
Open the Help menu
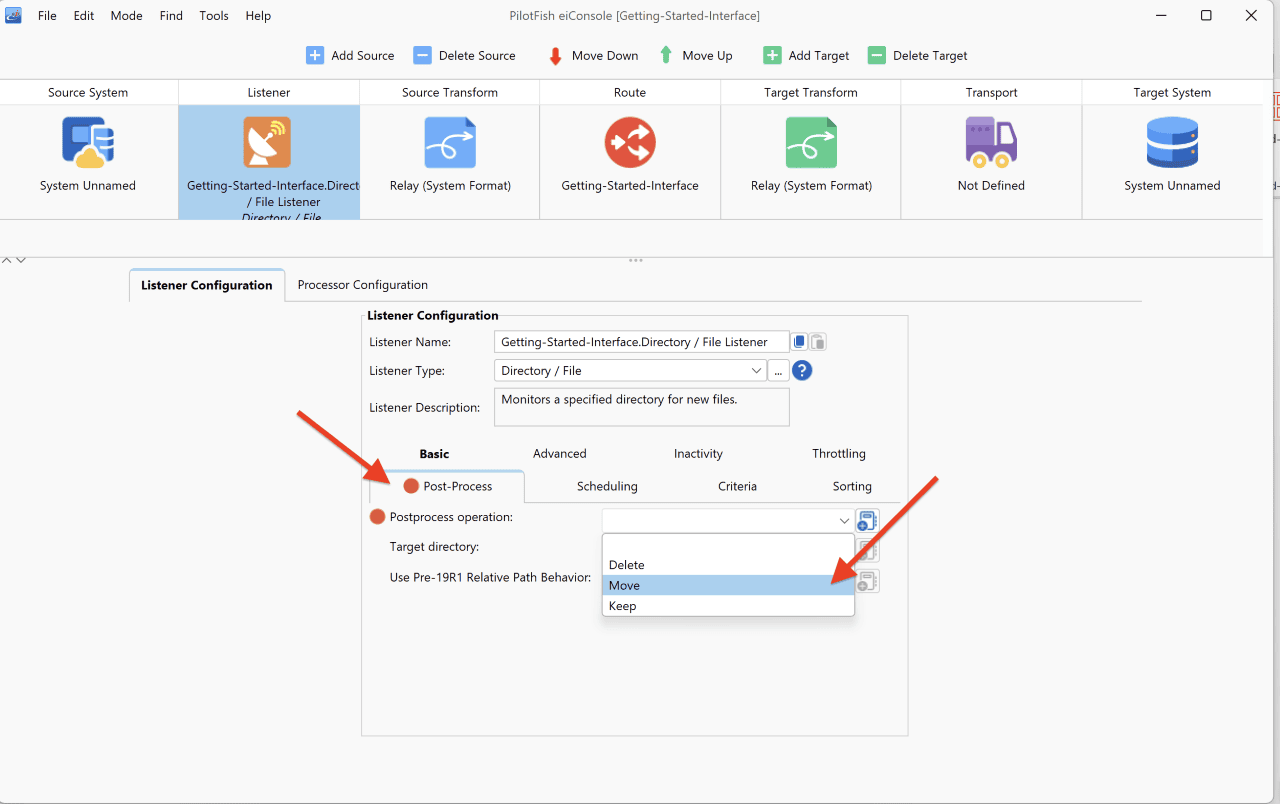point(258,16)
